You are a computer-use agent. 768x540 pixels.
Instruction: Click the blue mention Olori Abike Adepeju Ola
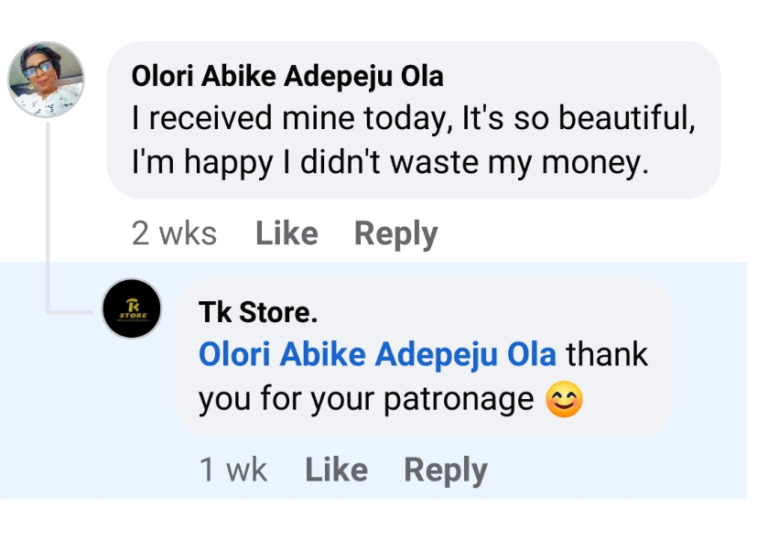click(x=377, y=355)
